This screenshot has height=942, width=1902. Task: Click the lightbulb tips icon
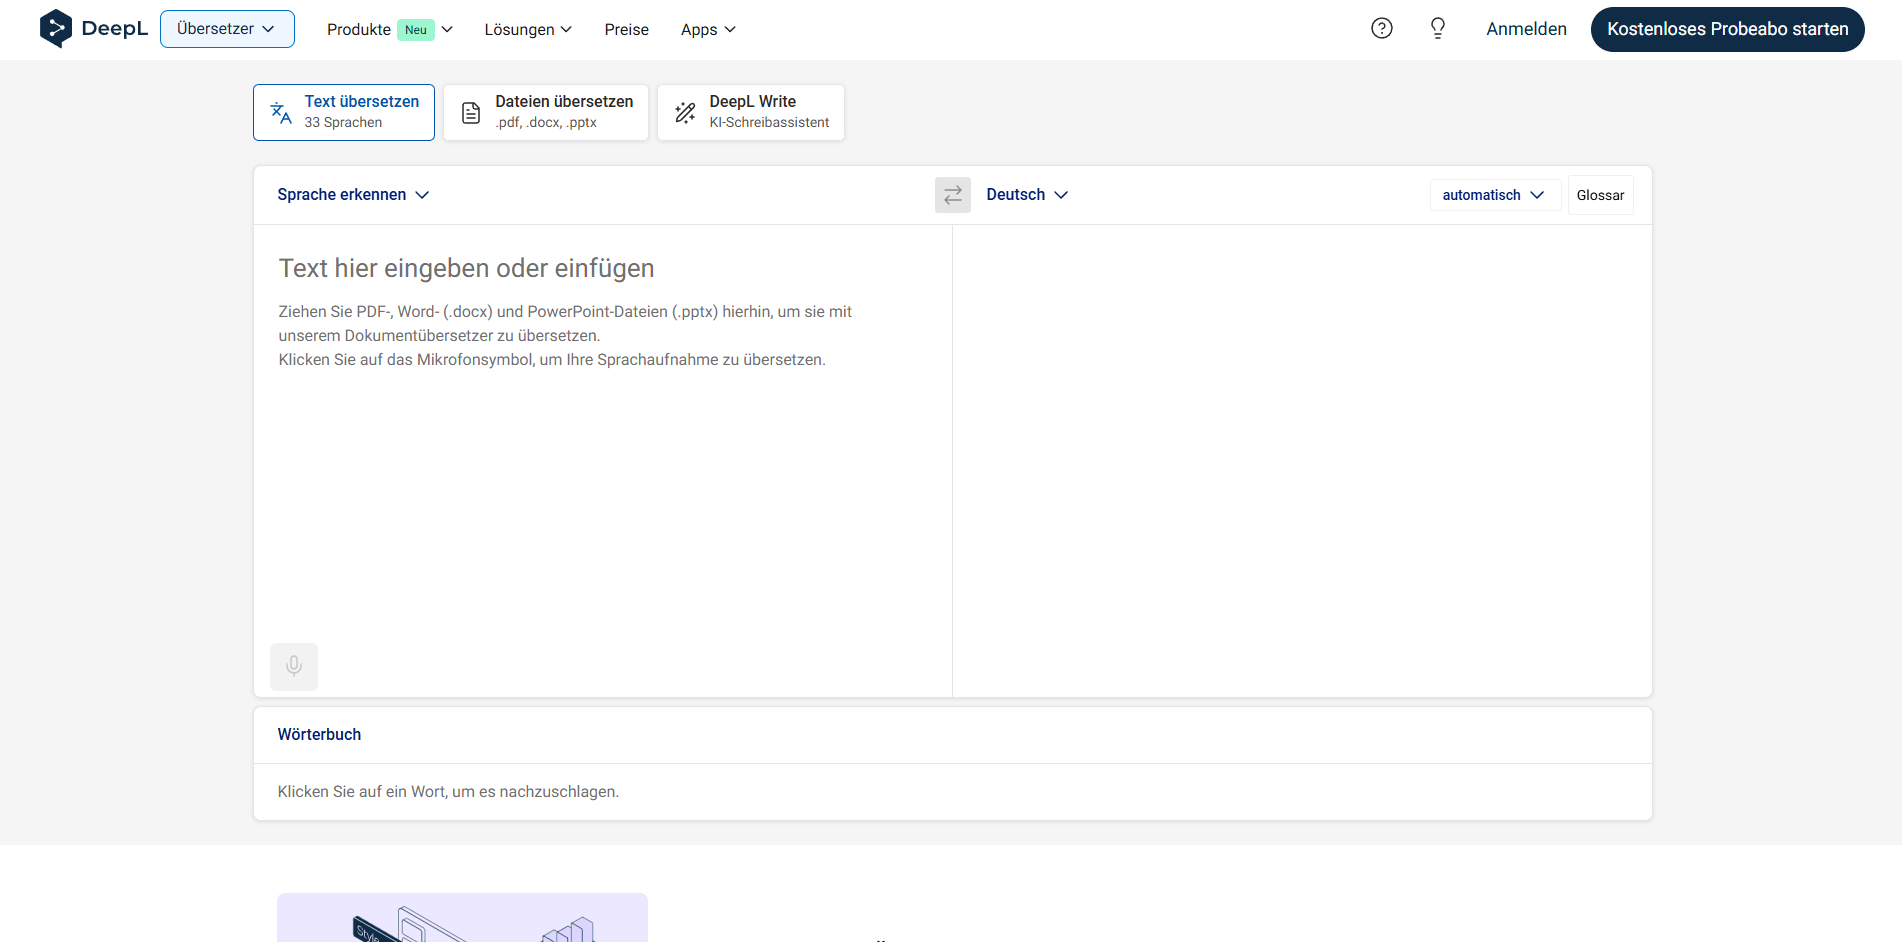(x=1437, y=29)
